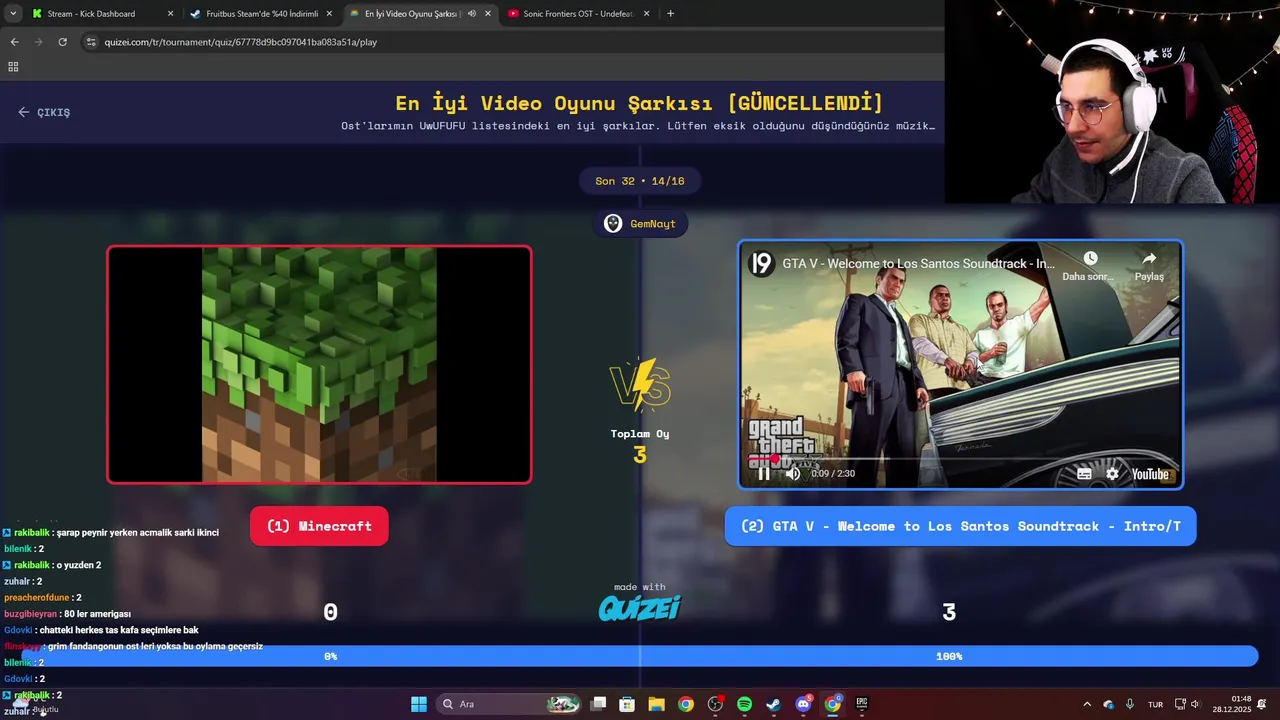Click the Son 32 • 14/16 round indicator
The height and width of the screenshot is (720, 1280).
[640, 181]
